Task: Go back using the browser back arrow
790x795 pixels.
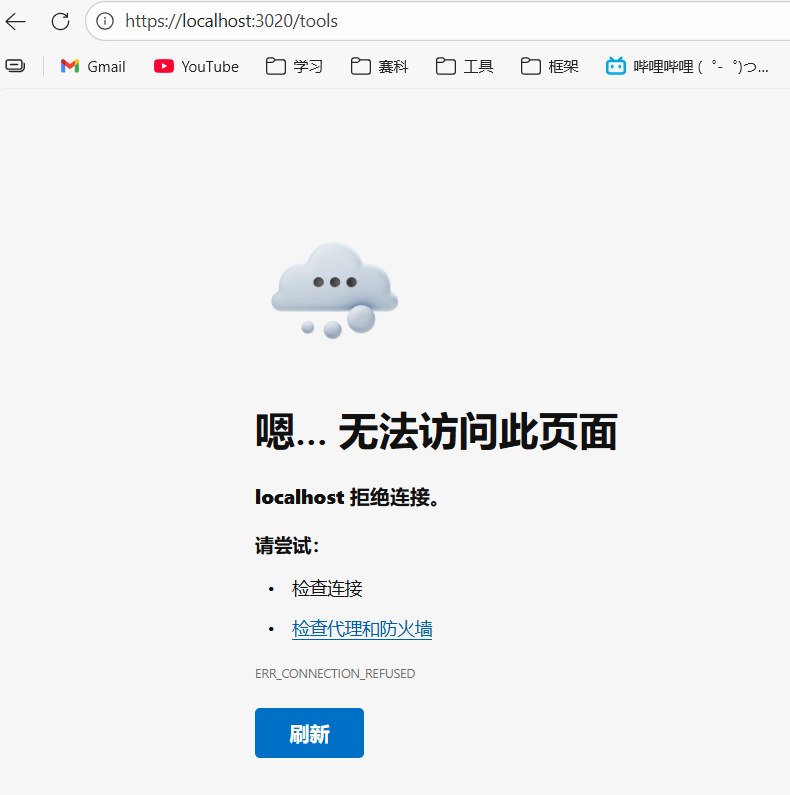Action: point(15,21)
